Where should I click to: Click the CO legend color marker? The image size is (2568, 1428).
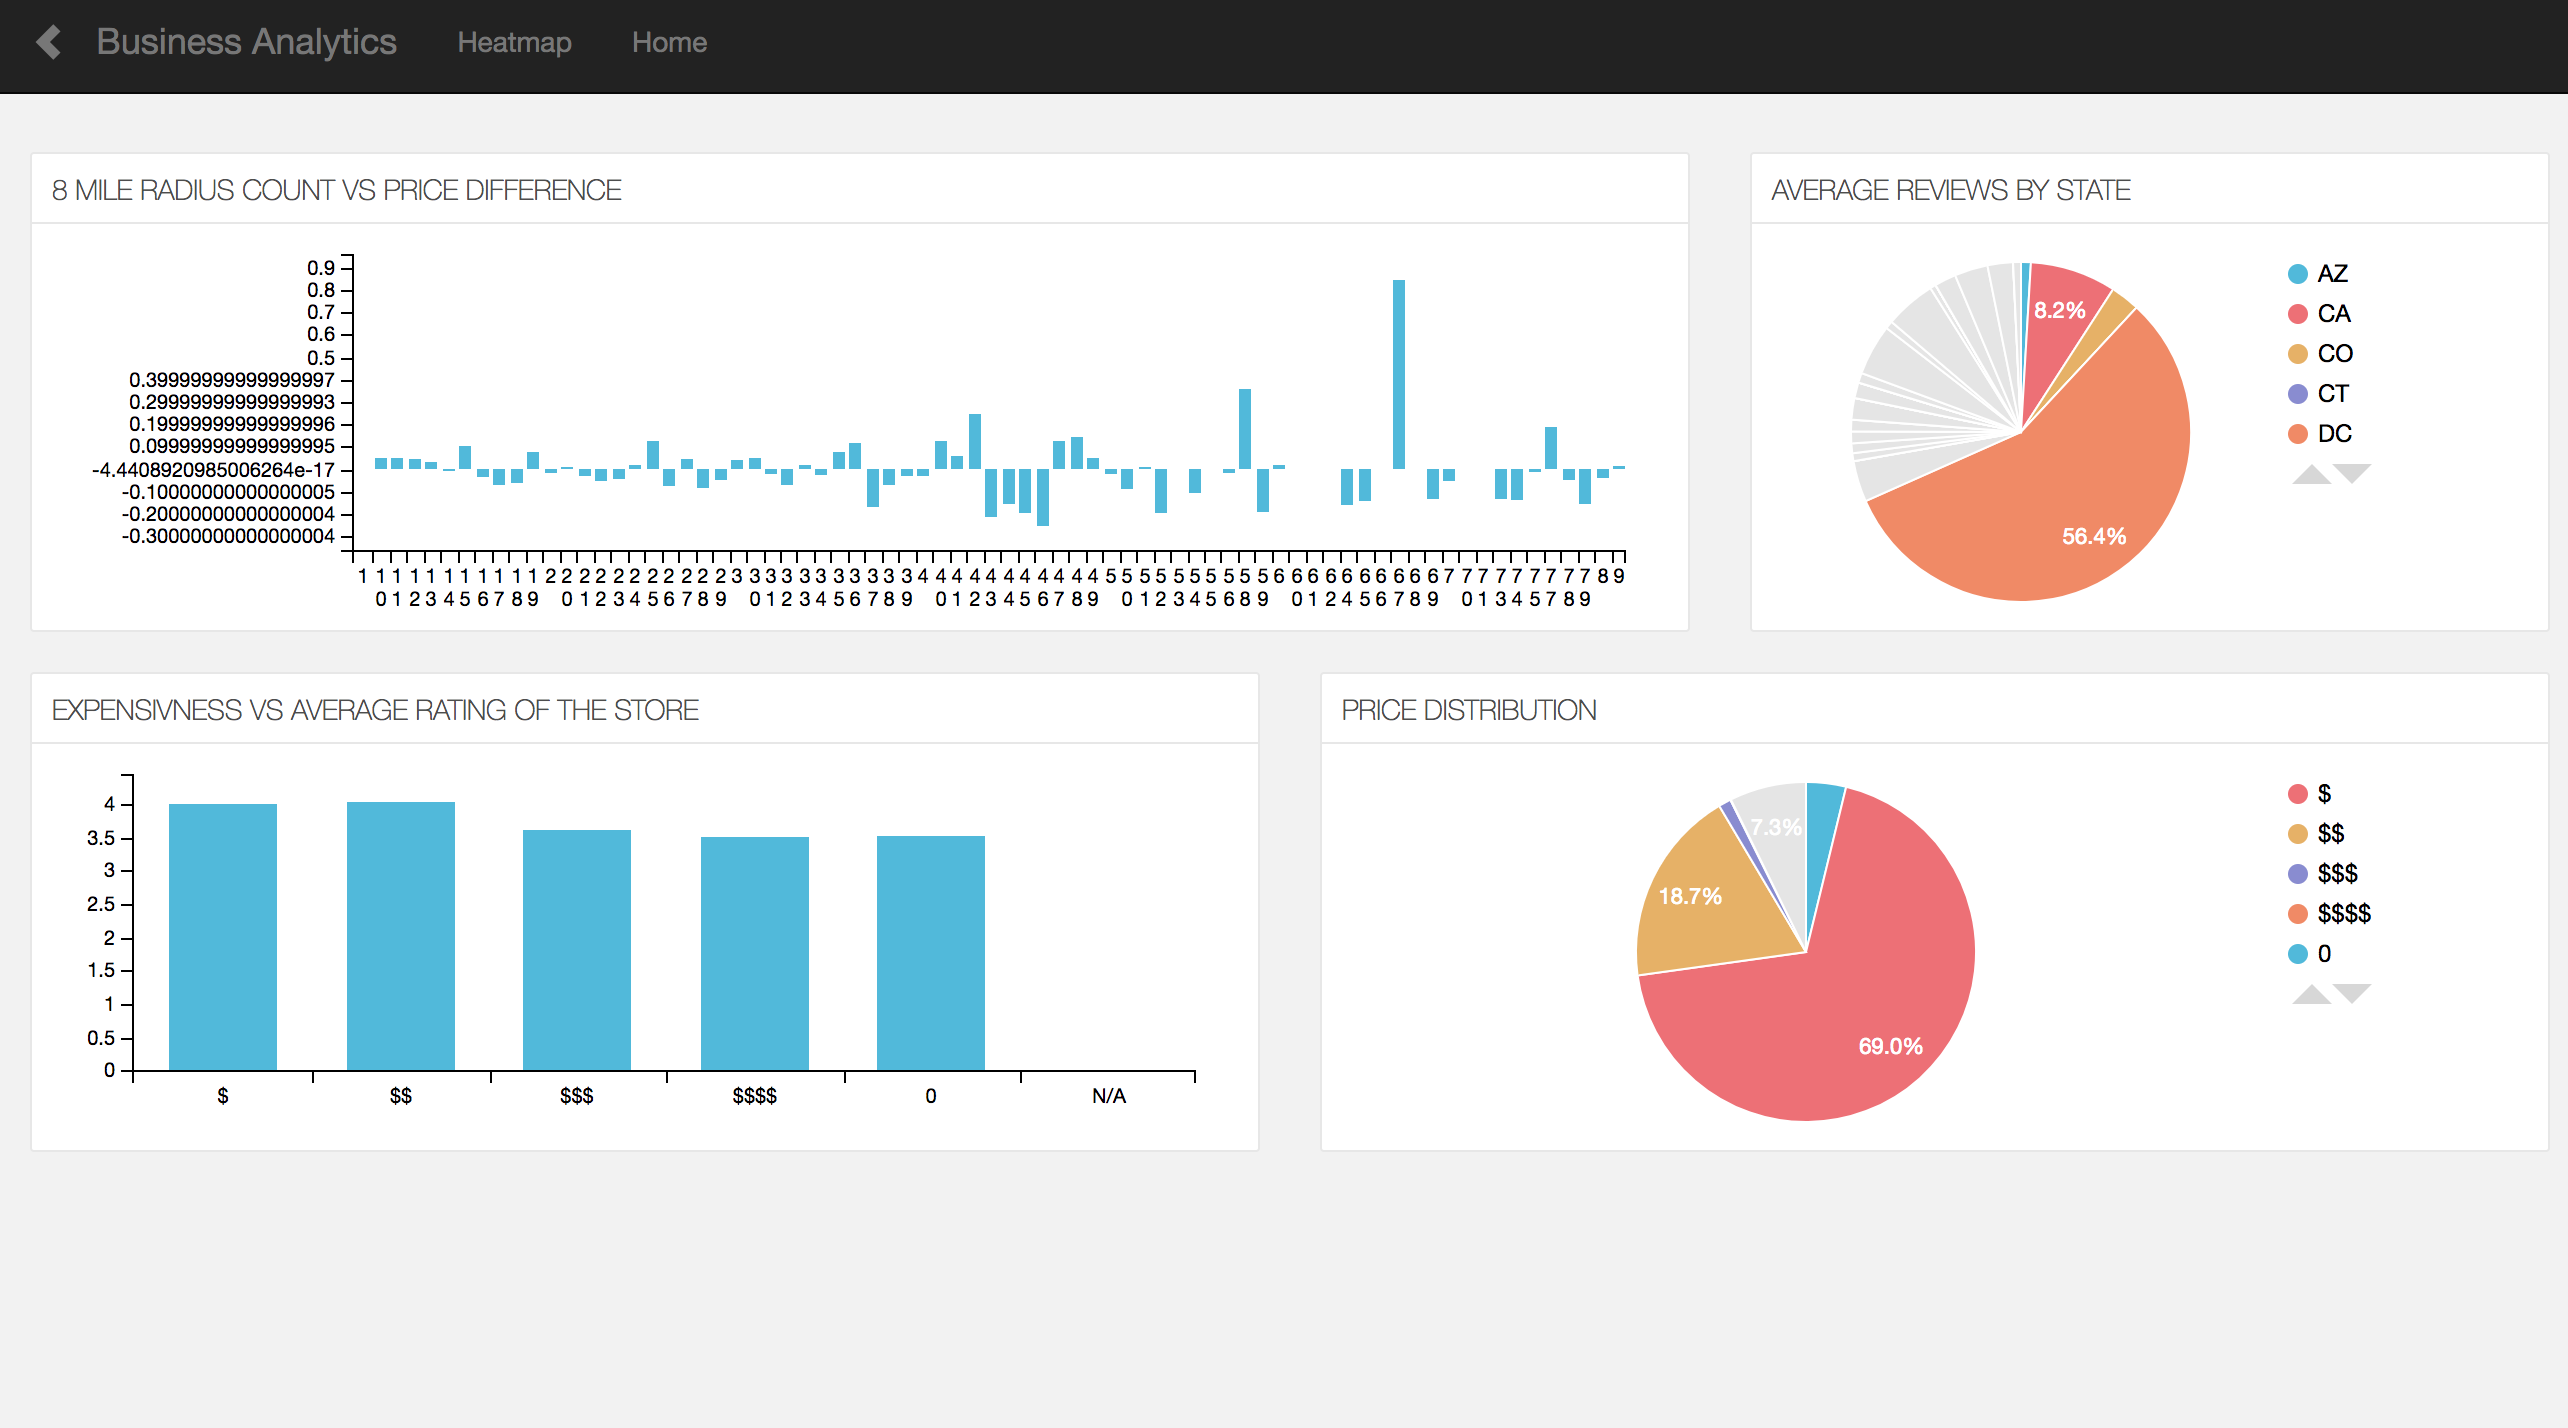2298,354
